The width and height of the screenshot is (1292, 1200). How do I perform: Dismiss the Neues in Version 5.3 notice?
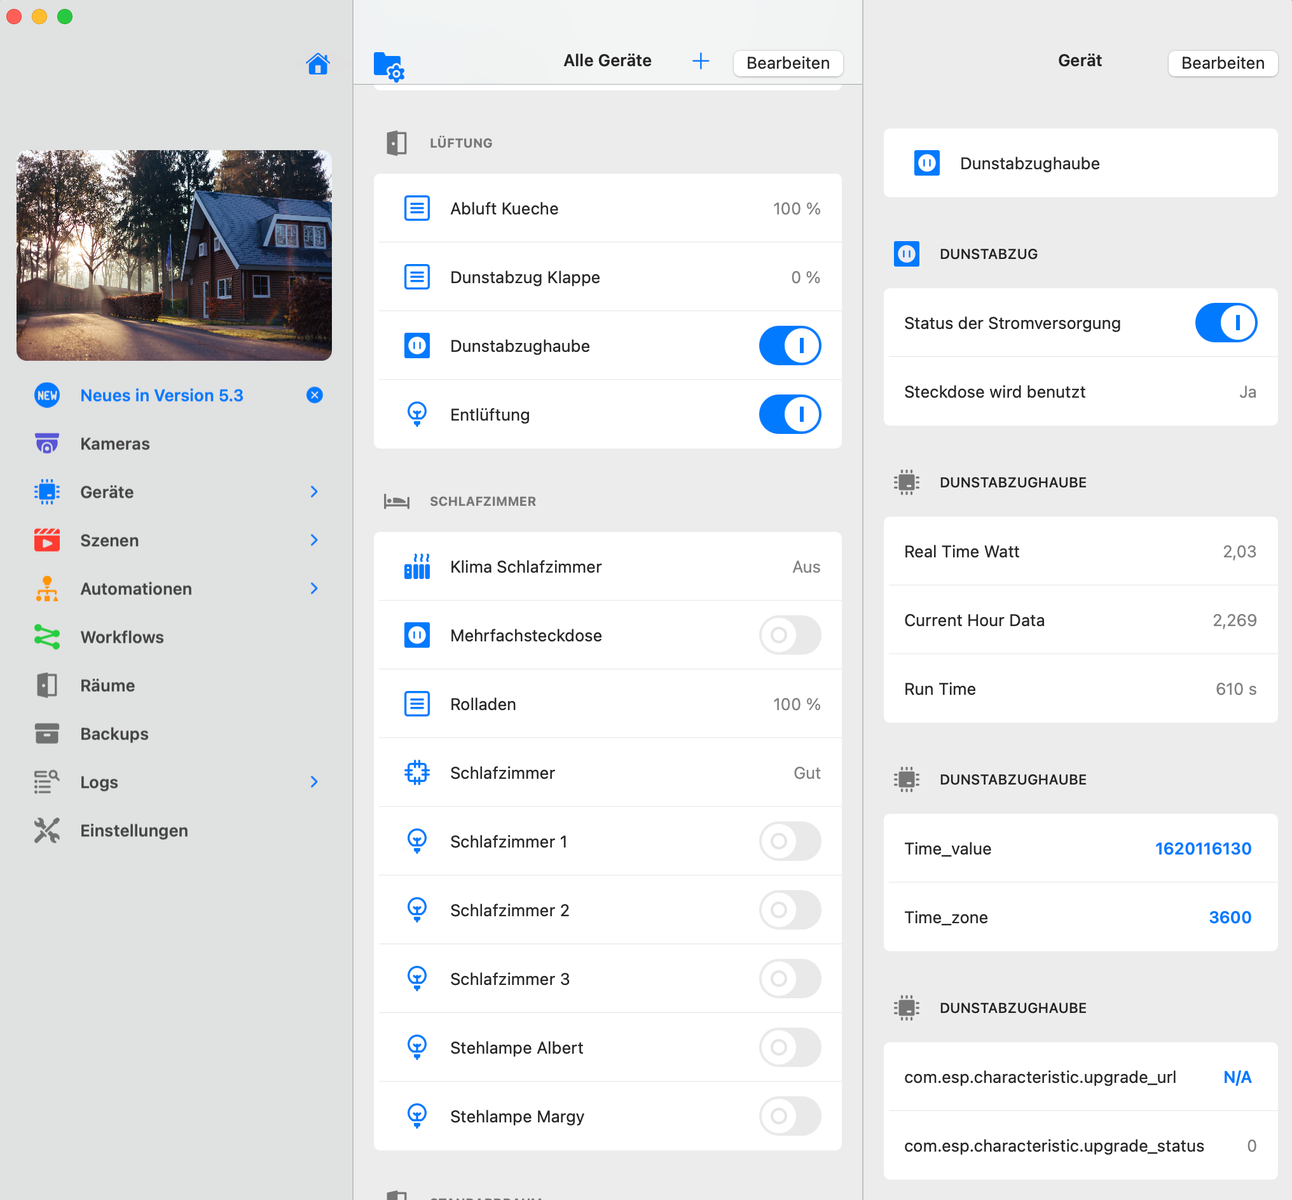click(314, 395)
